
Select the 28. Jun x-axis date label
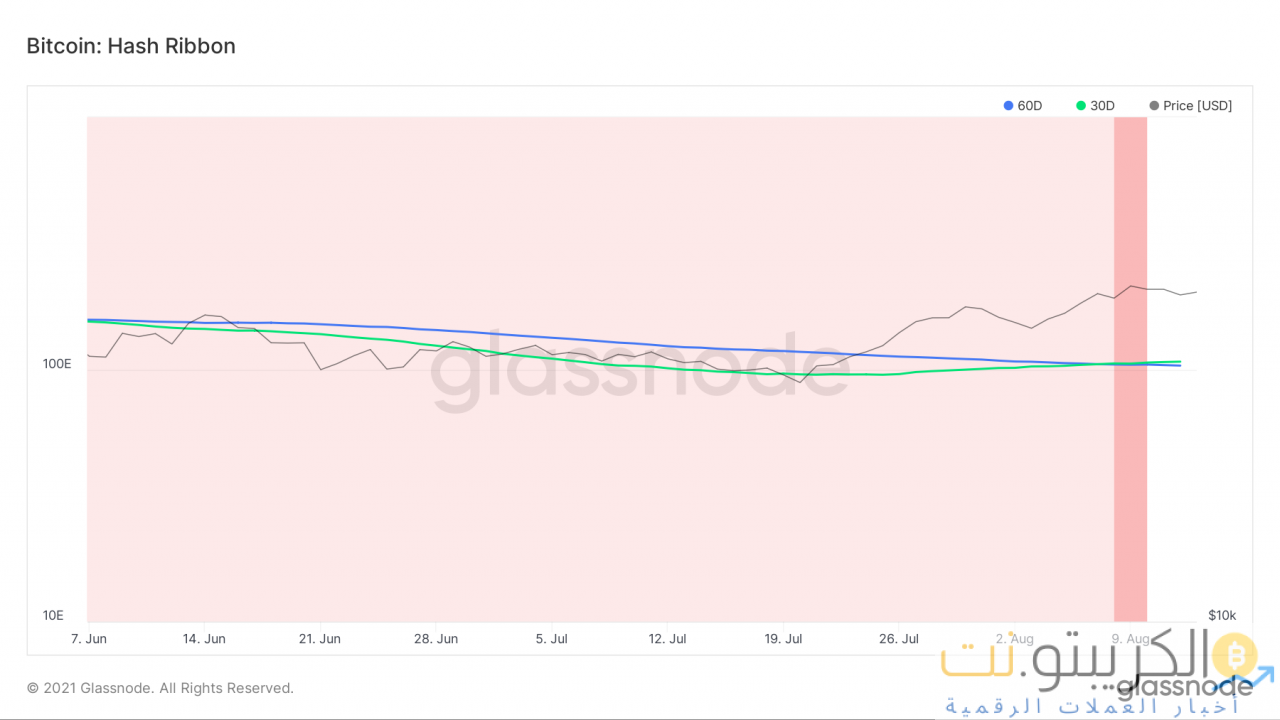[434, 638]
